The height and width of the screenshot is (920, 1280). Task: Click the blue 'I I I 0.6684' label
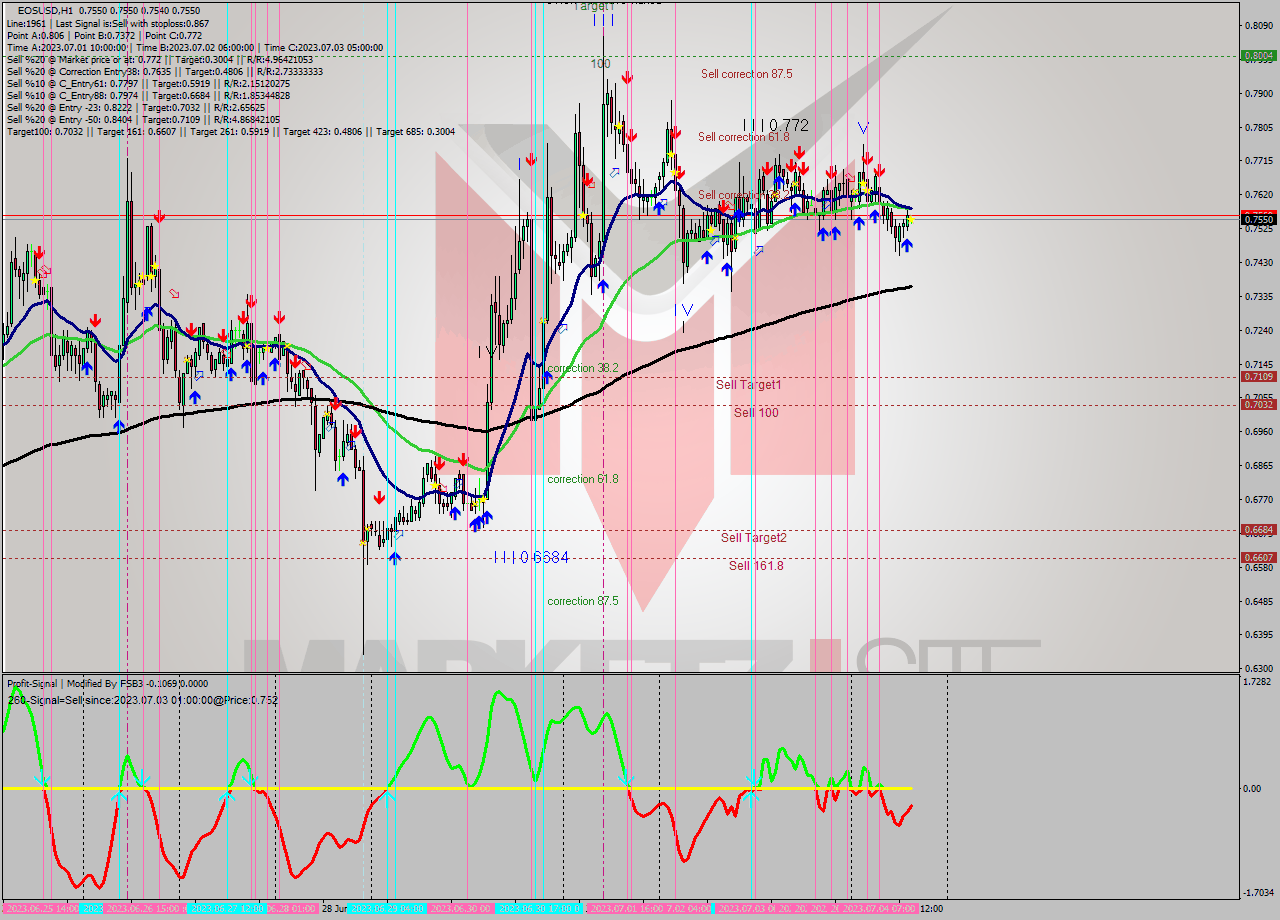531,557
